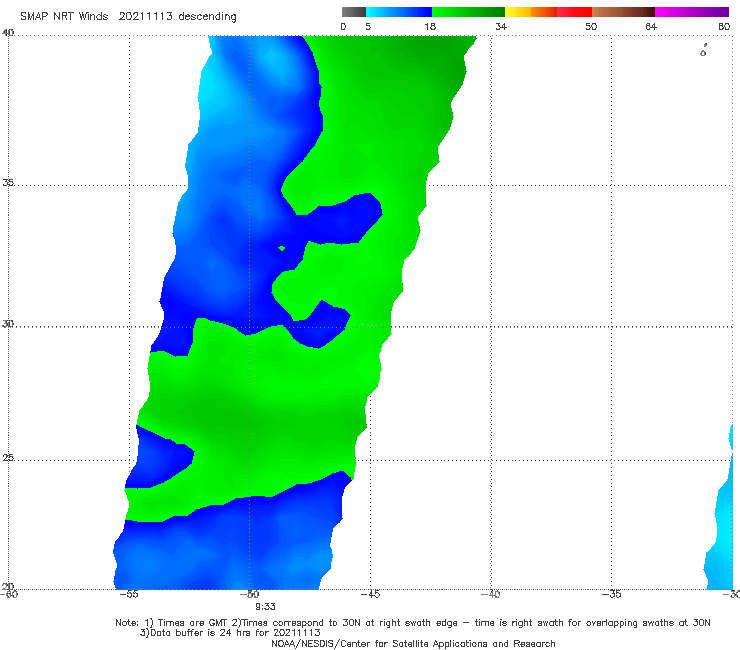
Task: Click longitude axis label '-45'
Action: click(x=370, y=594)
